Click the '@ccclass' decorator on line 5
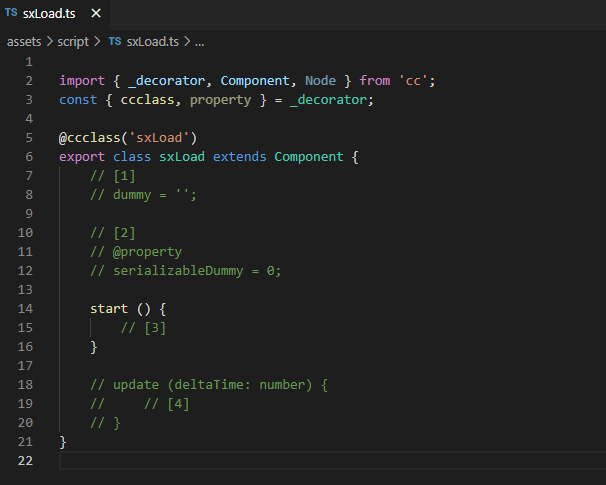The height and width of the screenshot is (485, 606). click(x=90, y=138)
